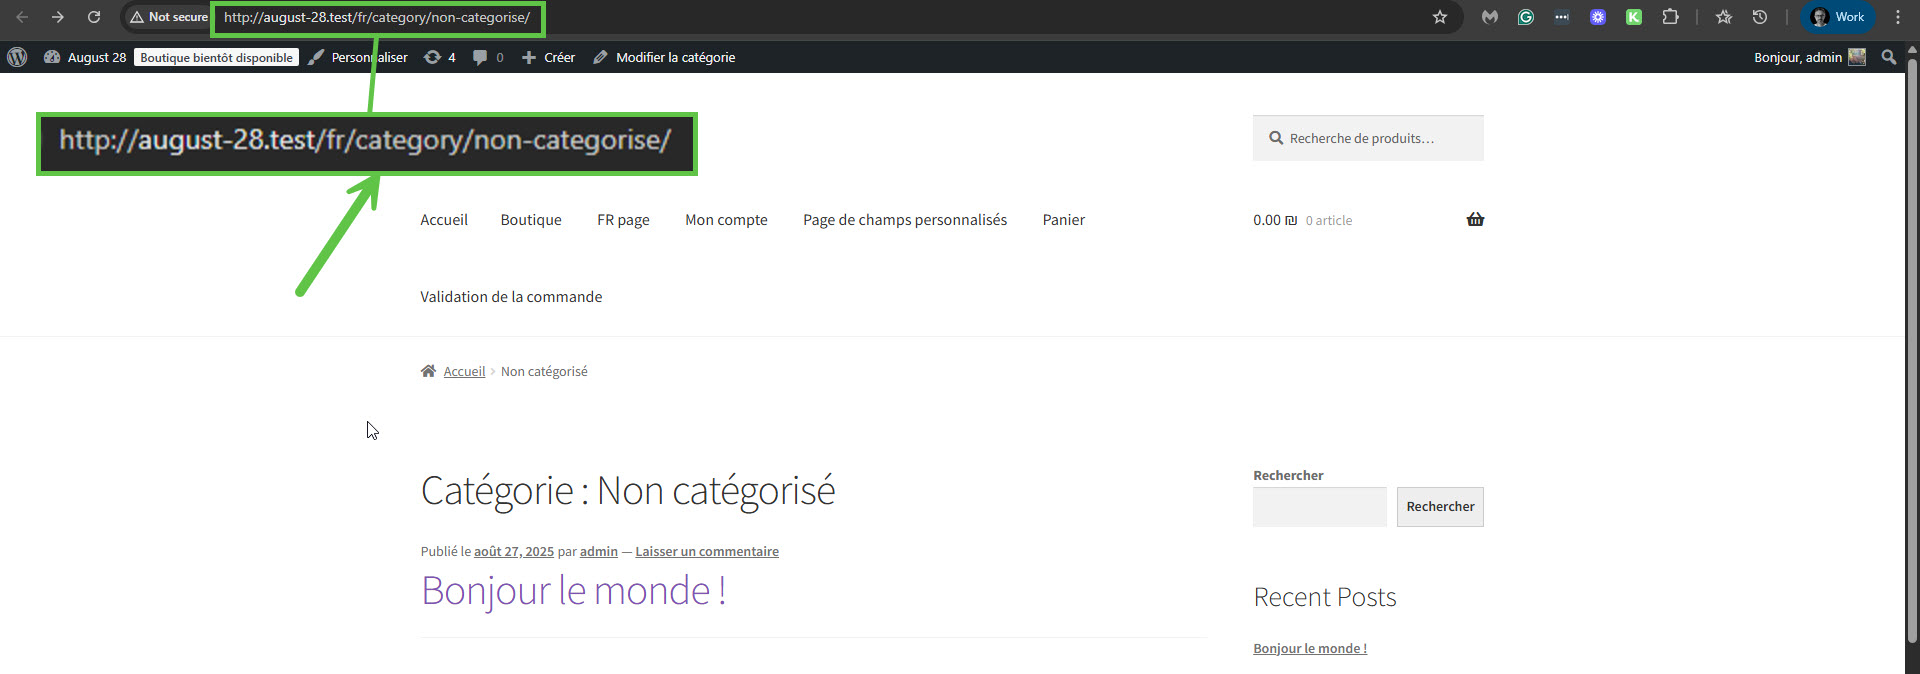
Task: Click the shopping basket icon
Action: (x=1475, y=219)
